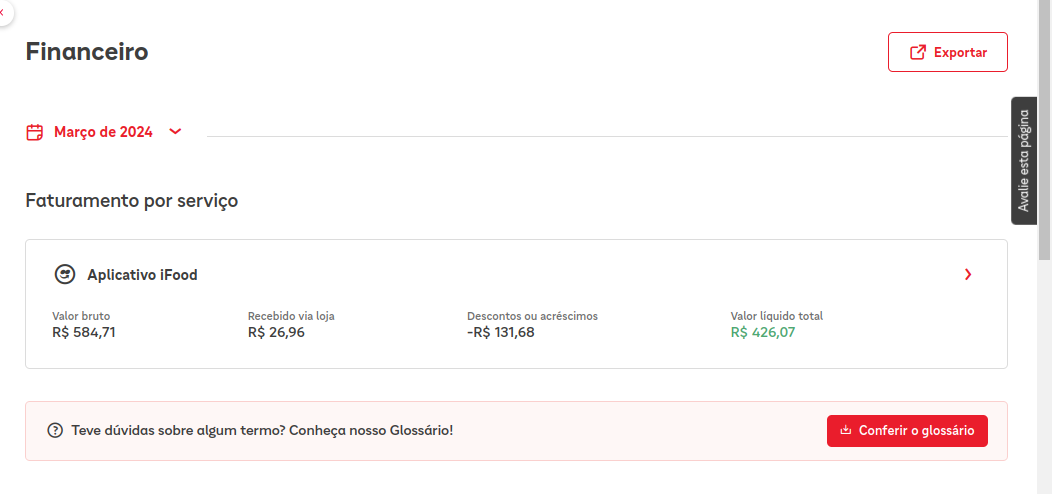Viewport: 1052px width, 494px height.
Task: Click the export icon in Exportar button
Action: [x=917, y=53]
